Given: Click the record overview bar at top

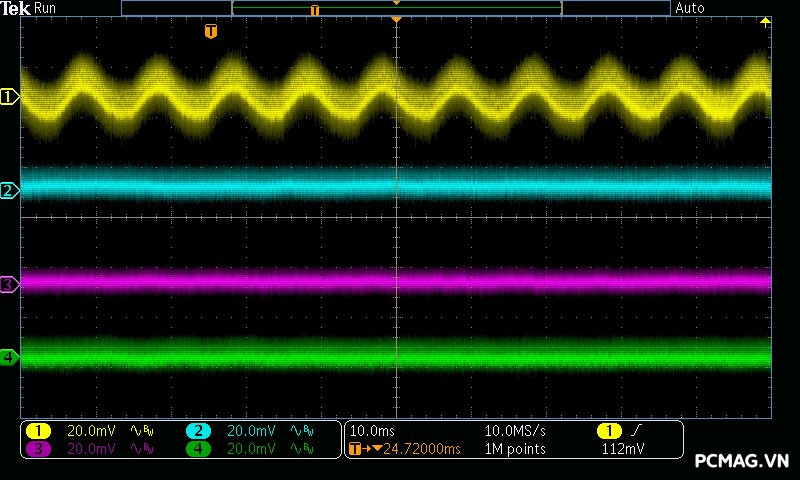Looking at the screenshot, I should (396, 8).
